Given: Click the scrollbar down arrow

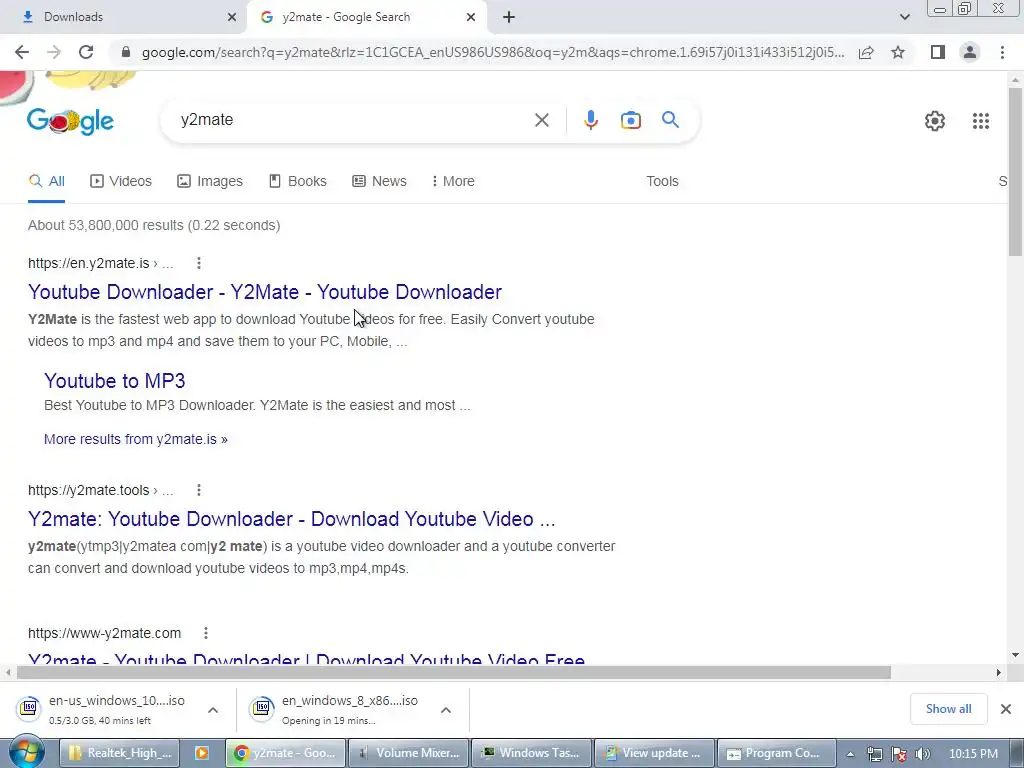Looking at the screenshot, I should click(1015, 655).
